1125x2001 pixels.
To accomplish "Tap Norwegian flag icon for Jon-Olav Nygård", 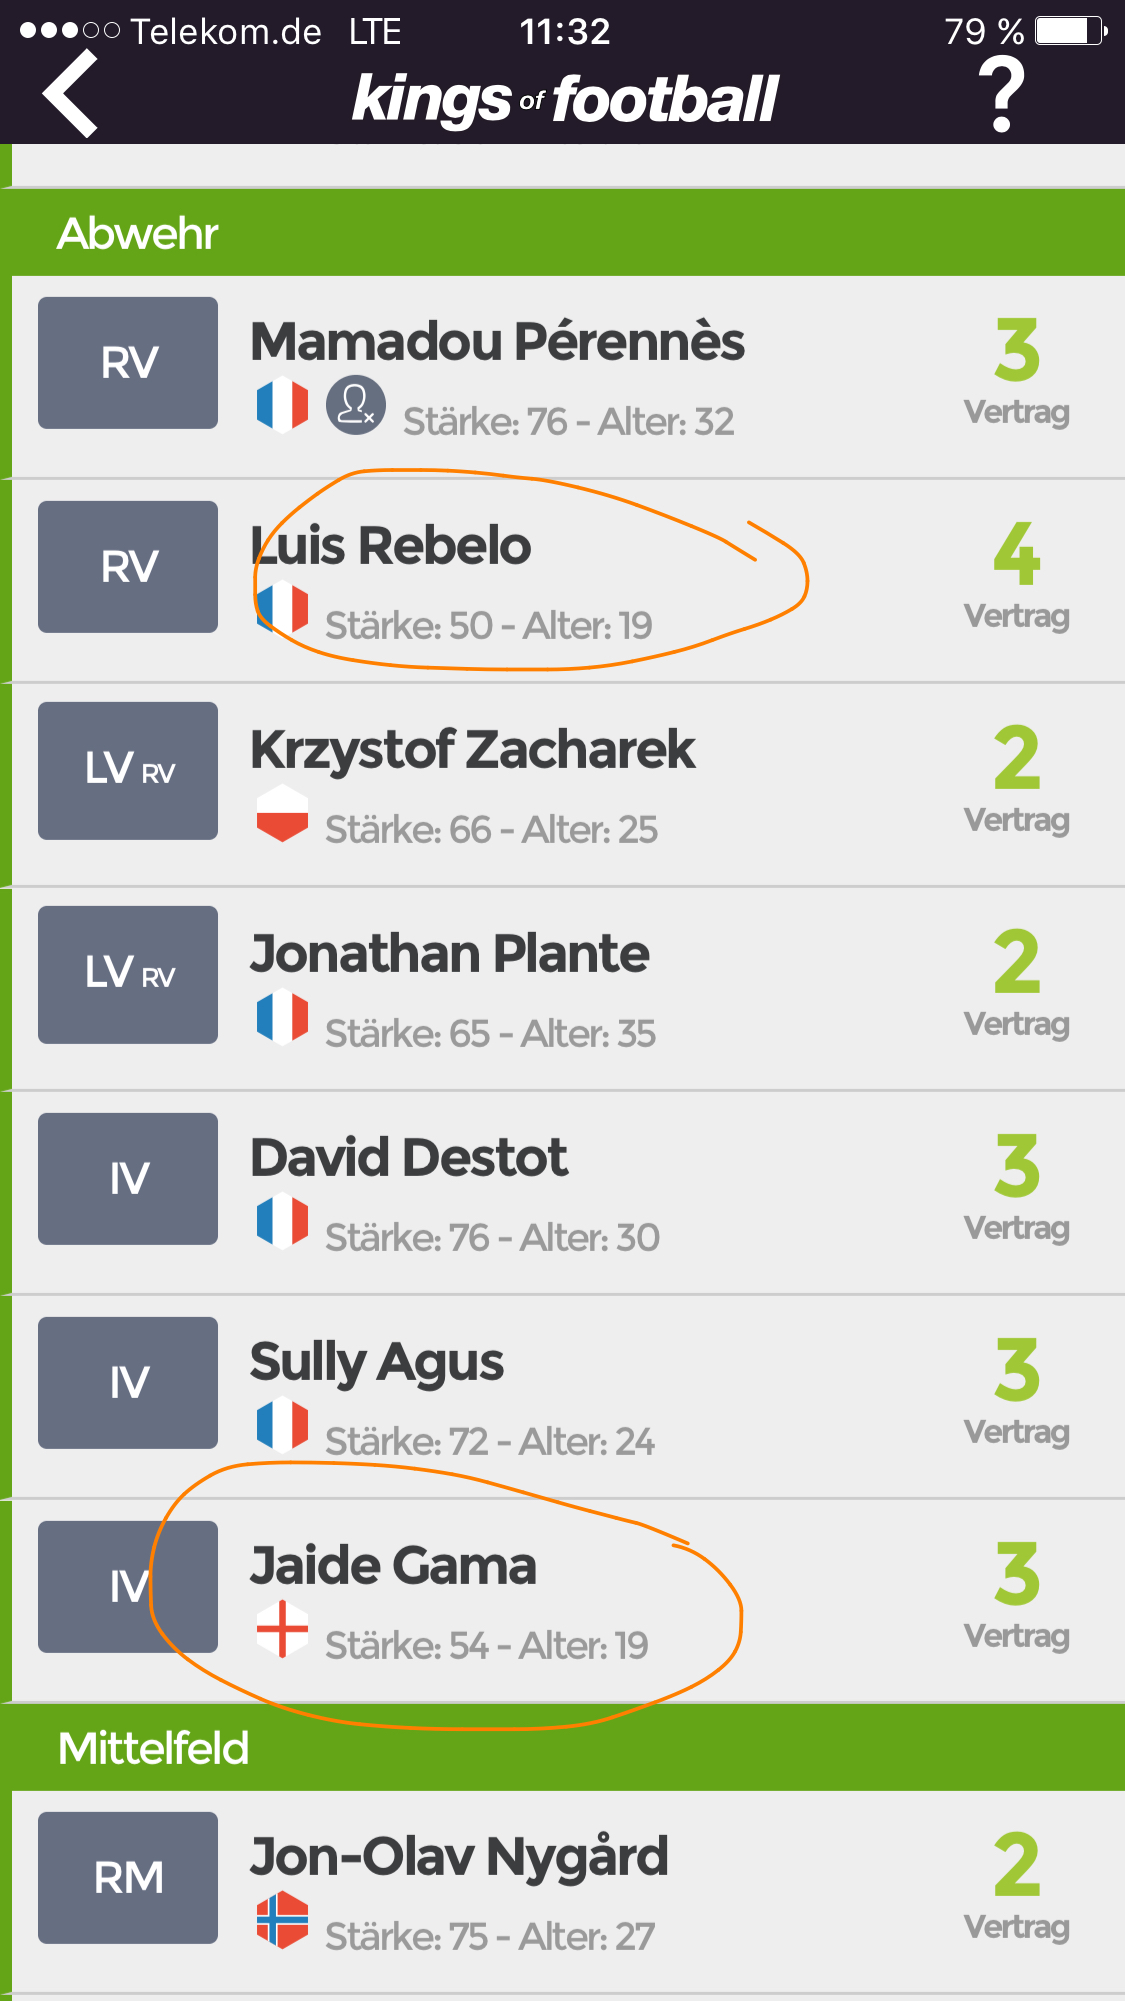I will click(282, 1919).
